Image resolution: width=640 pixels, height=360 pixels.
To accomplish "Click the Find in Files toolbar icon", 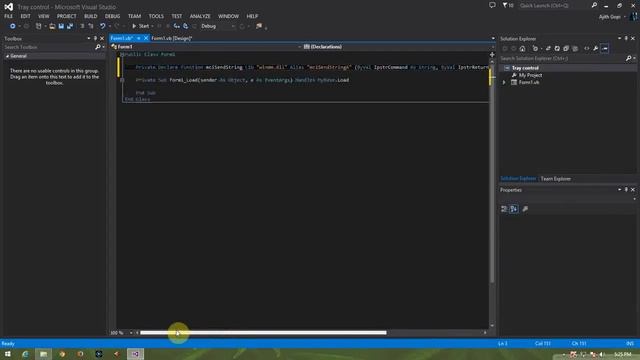I will pos(259,26).
